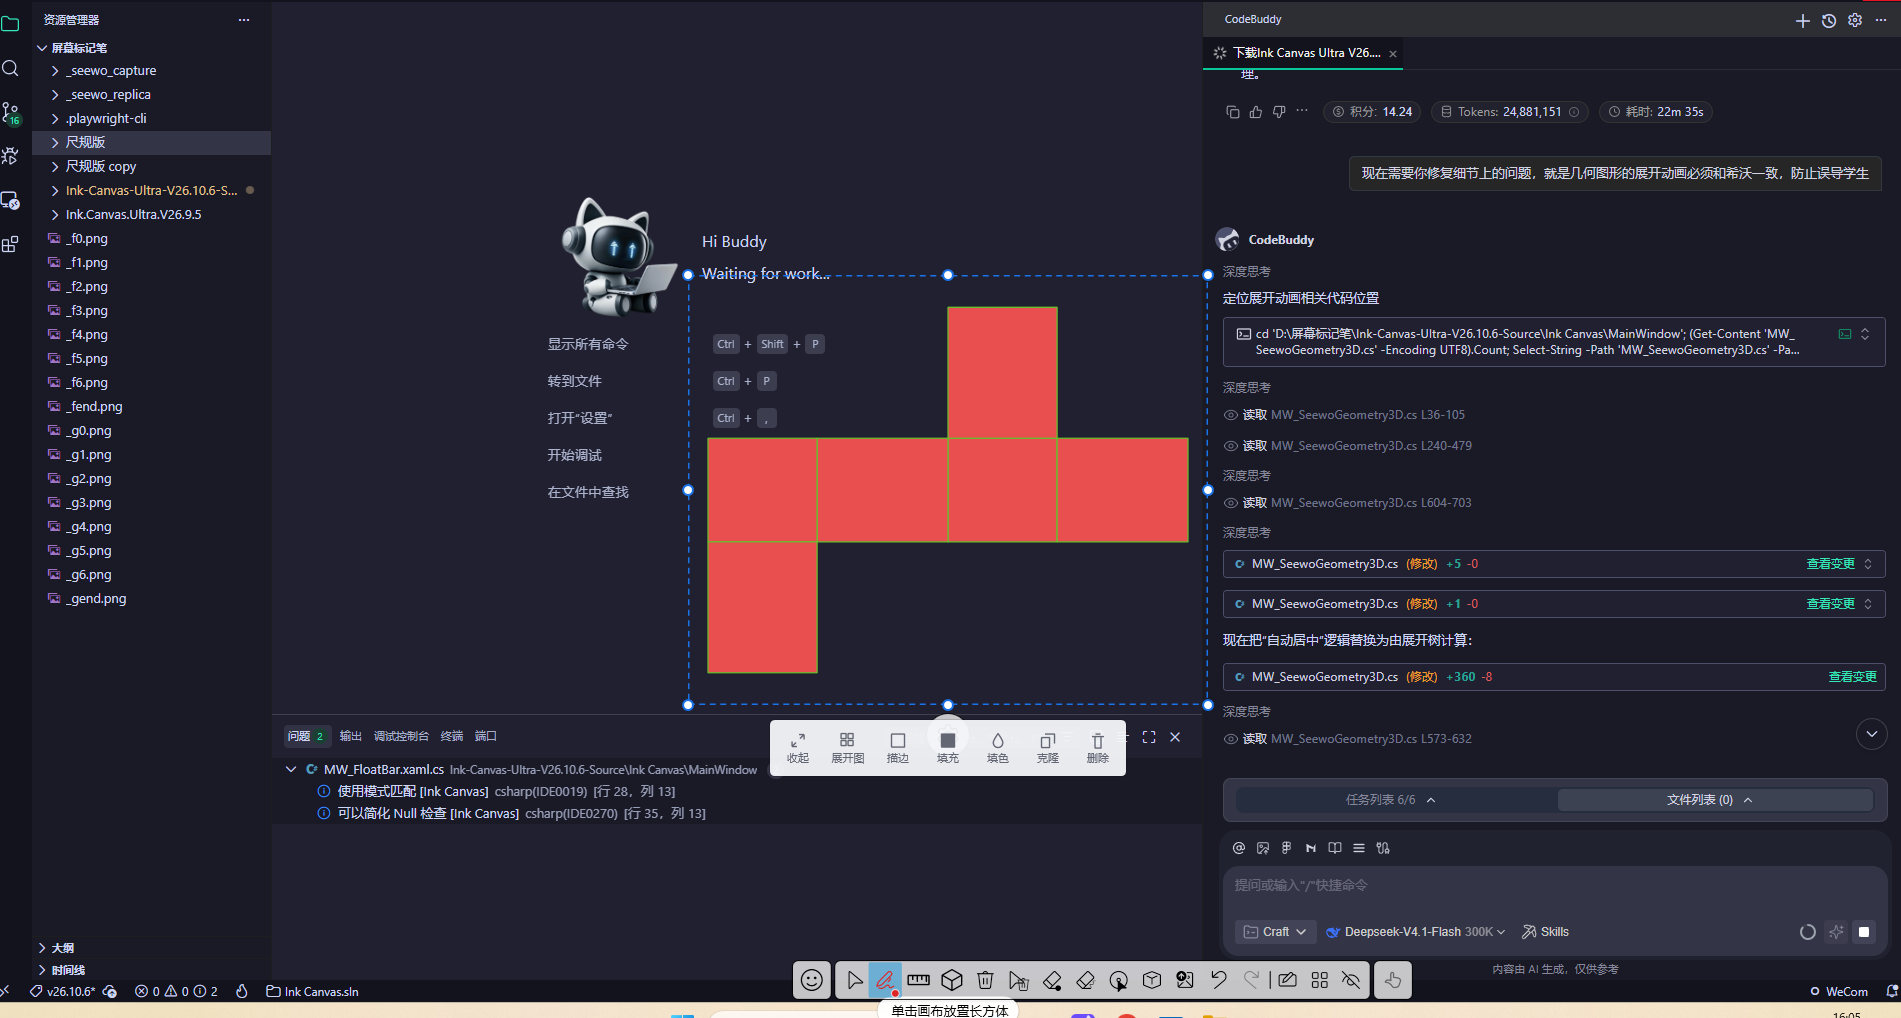
Task: Click the circle lasso selection icon
Action: [x=1119, y=980]
